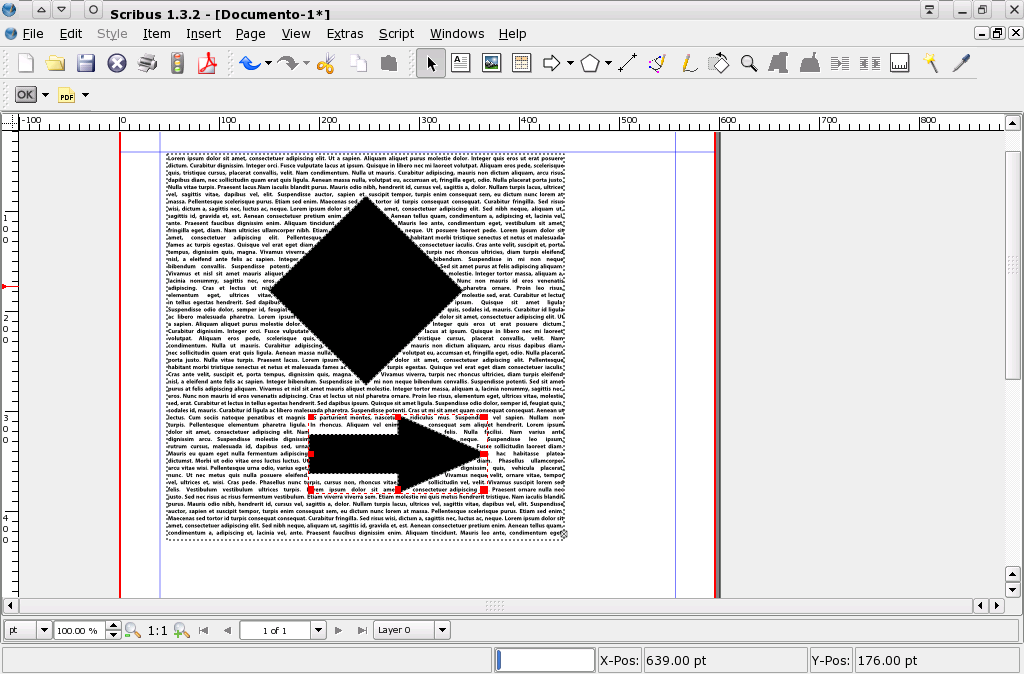
Task: Open the Preflight Verifier traffic light
Action: [178, 63]
